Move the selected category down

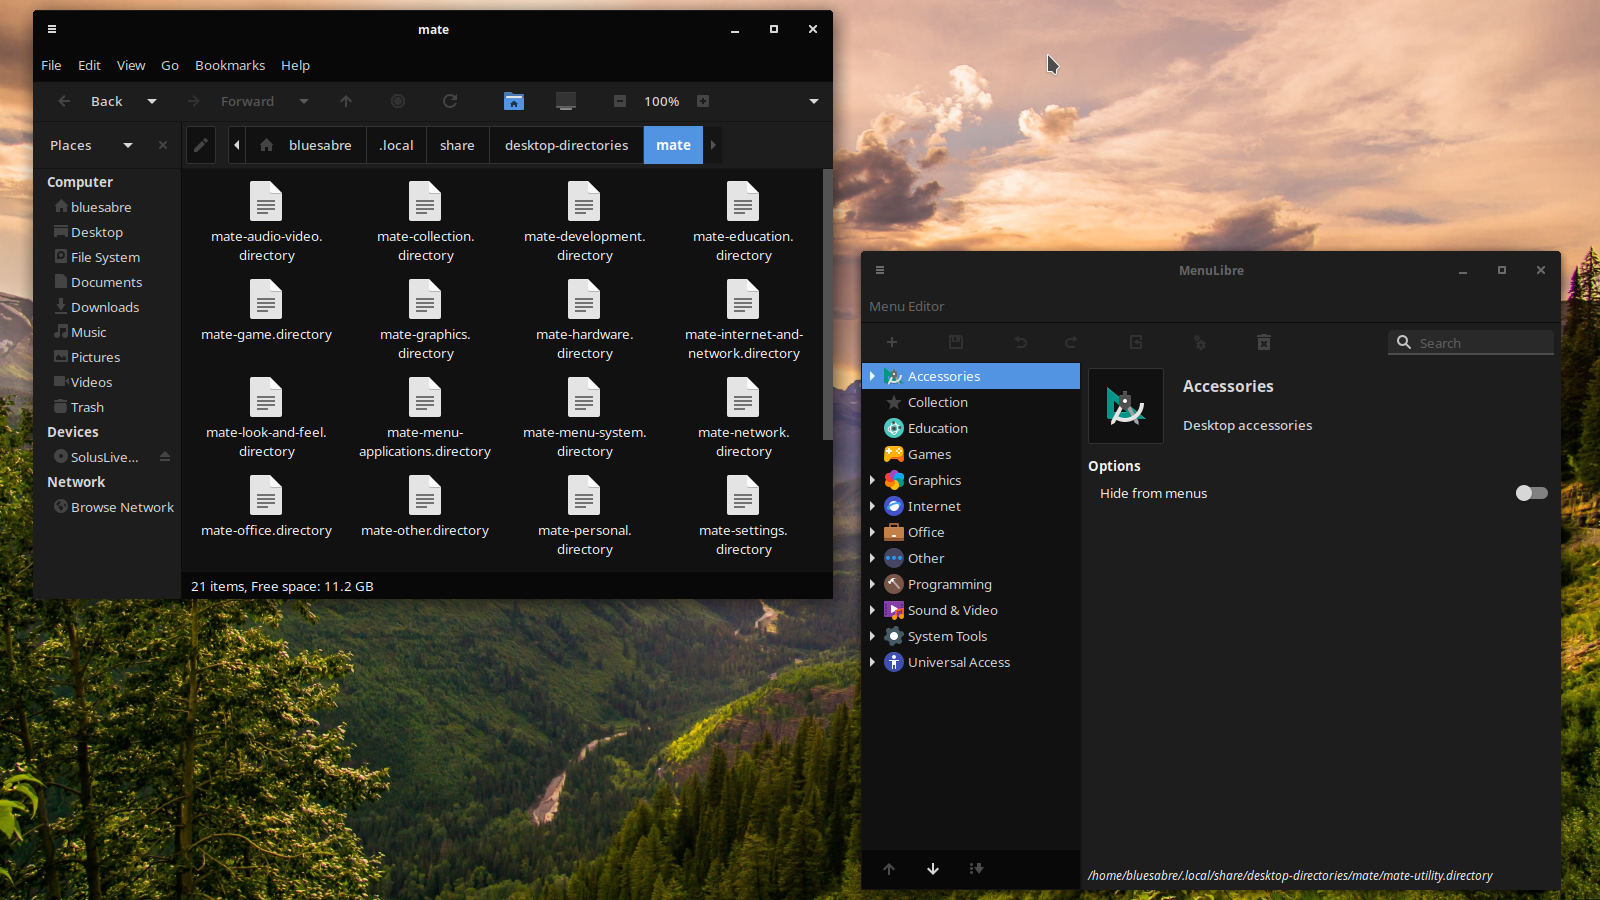[x=932, y=869]
